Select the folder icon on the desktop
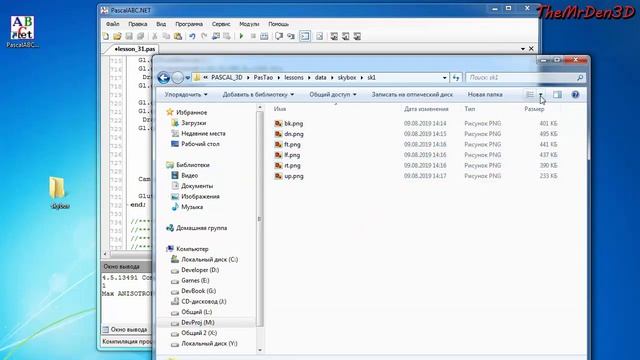 coord(58,189)
